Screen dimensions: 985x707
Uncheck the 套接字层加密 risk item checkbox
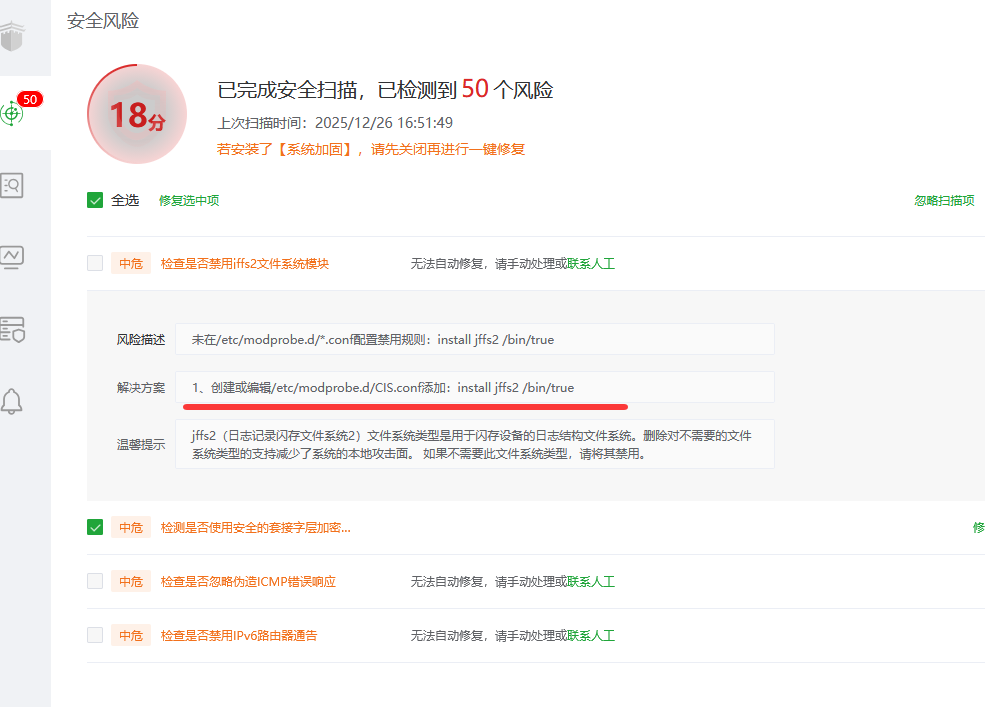click(x=95, y=527)
